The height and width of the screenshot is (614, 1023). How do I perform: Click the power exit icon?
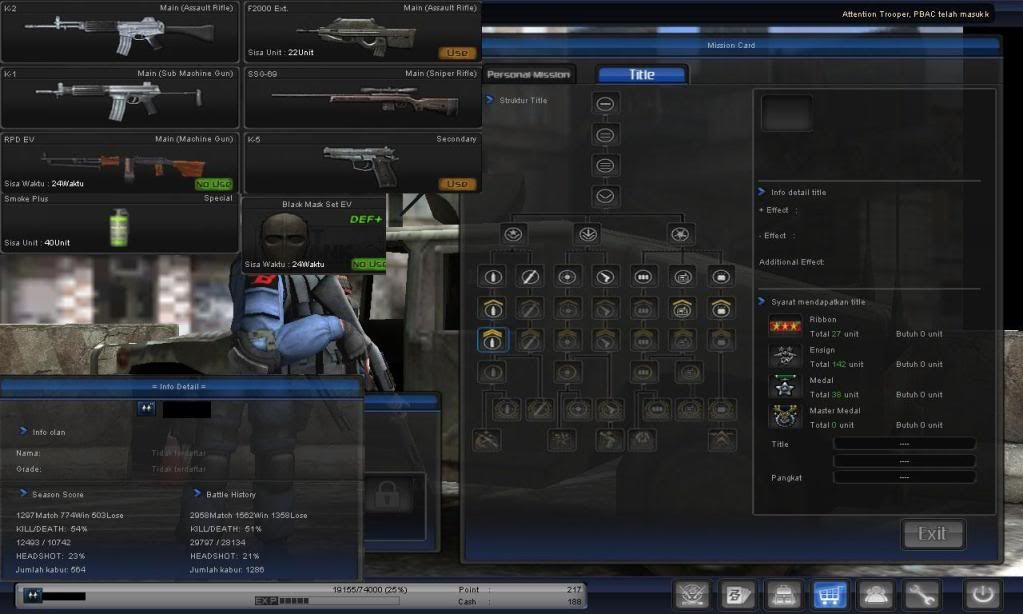pos(983,594)
